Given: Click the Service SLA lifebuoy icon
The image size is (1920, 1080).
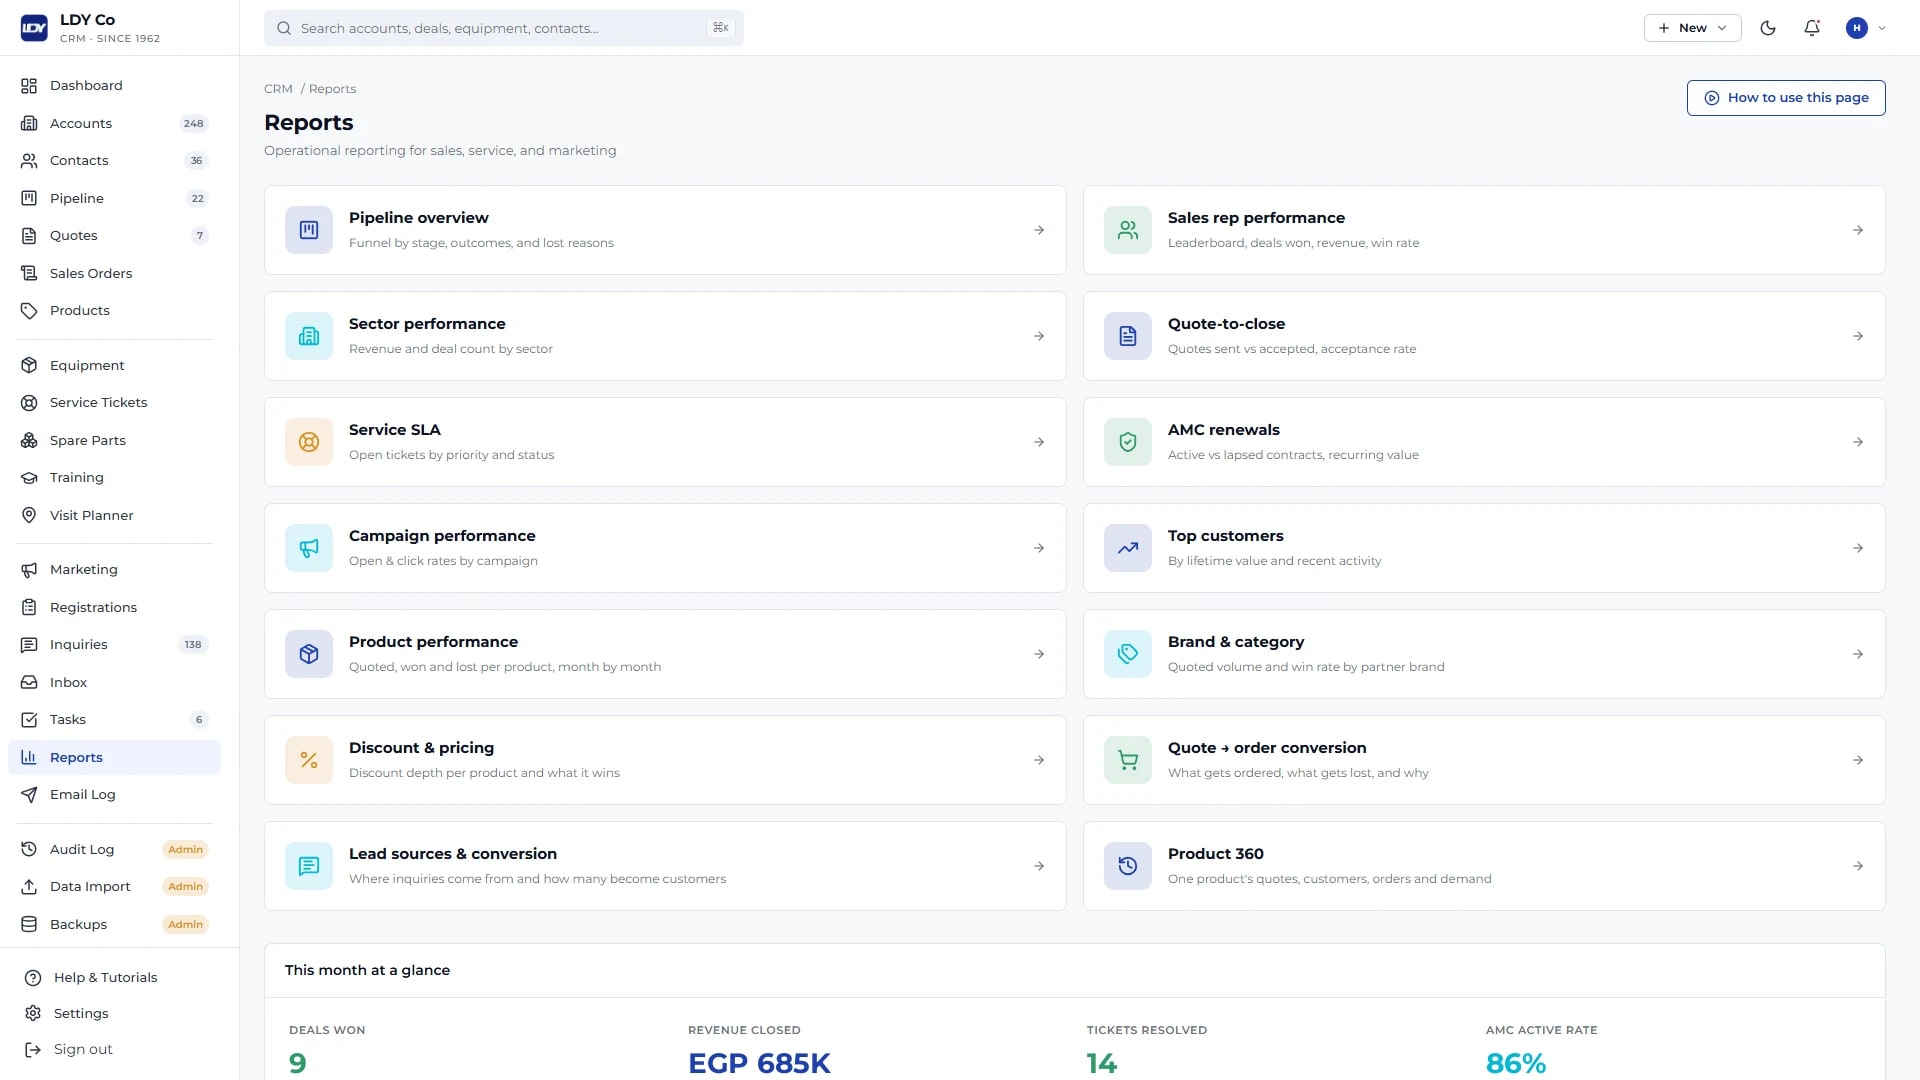Looking at the screenshot, I should [309, 442].
